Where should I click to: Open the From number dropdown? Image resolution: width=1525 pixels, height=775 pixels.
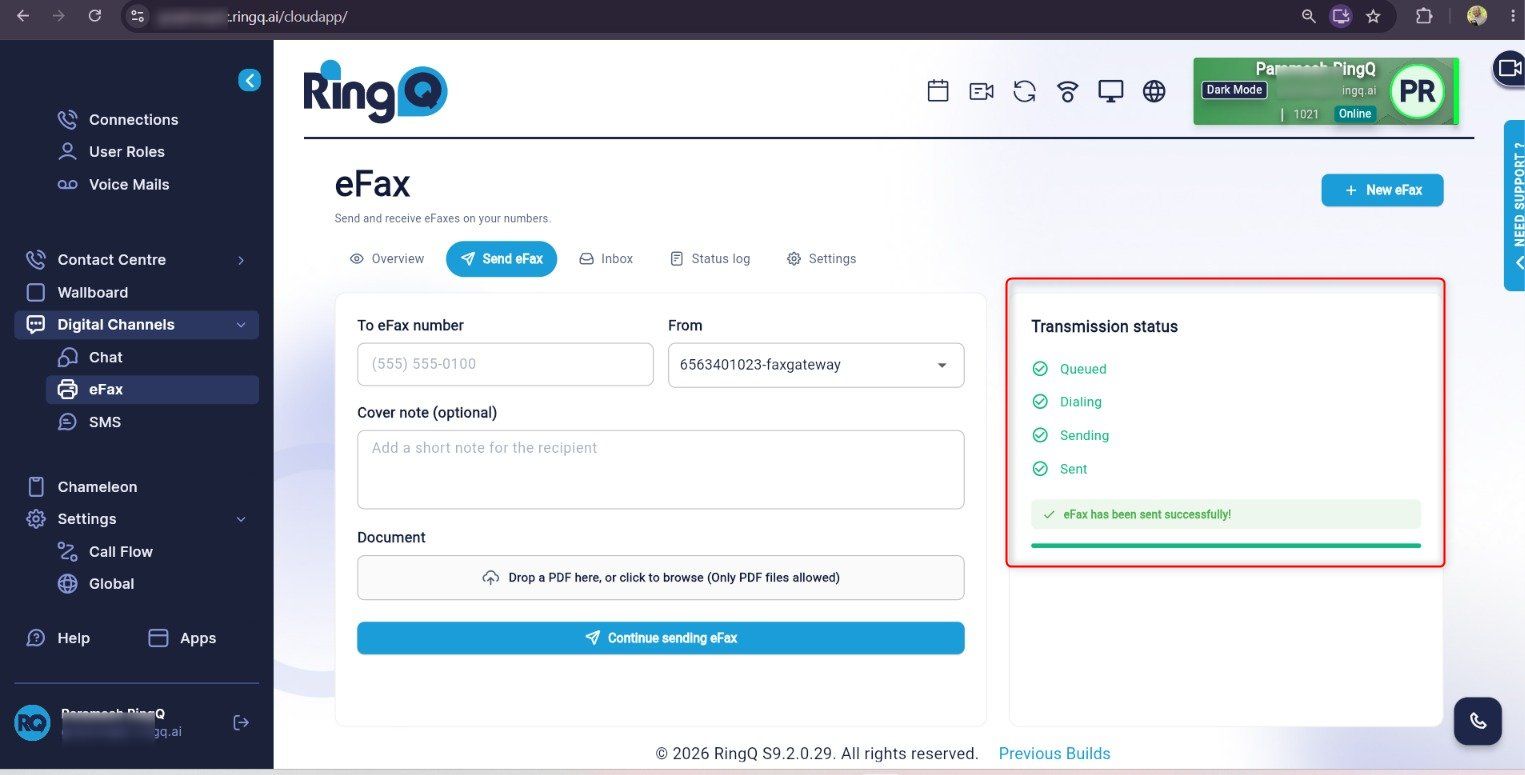click(x=816, y=365)
